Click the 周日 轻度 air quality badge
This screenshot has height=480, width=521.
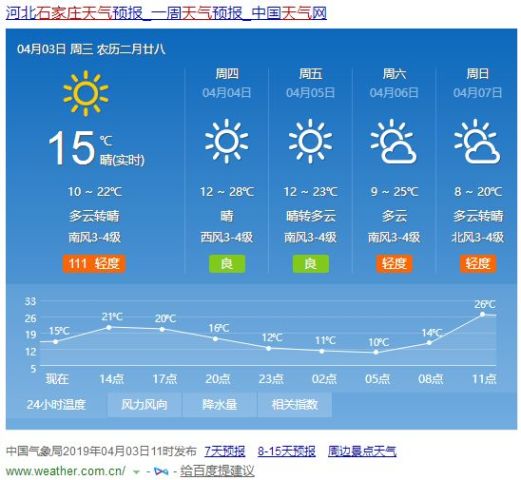click(x=478, y=264)
